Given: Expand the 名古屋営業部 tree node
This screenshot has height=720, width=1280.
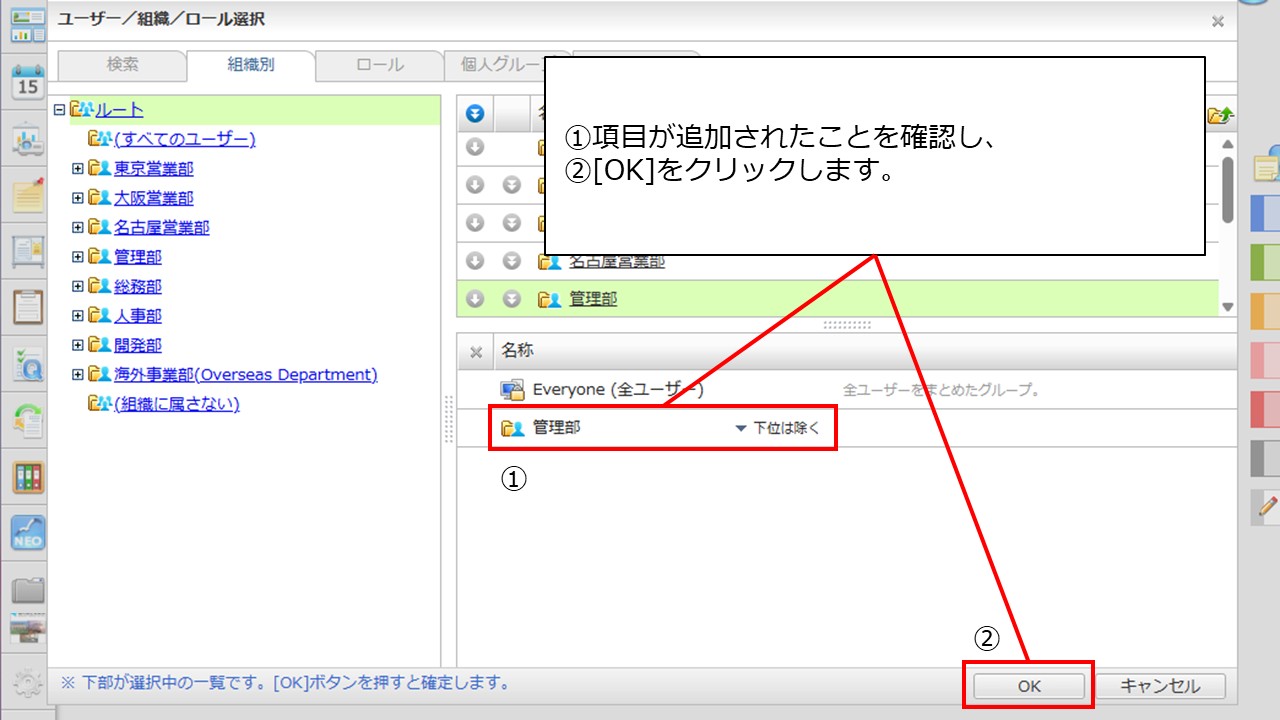Looking at the screenshot, I should (x=78, y=228).
